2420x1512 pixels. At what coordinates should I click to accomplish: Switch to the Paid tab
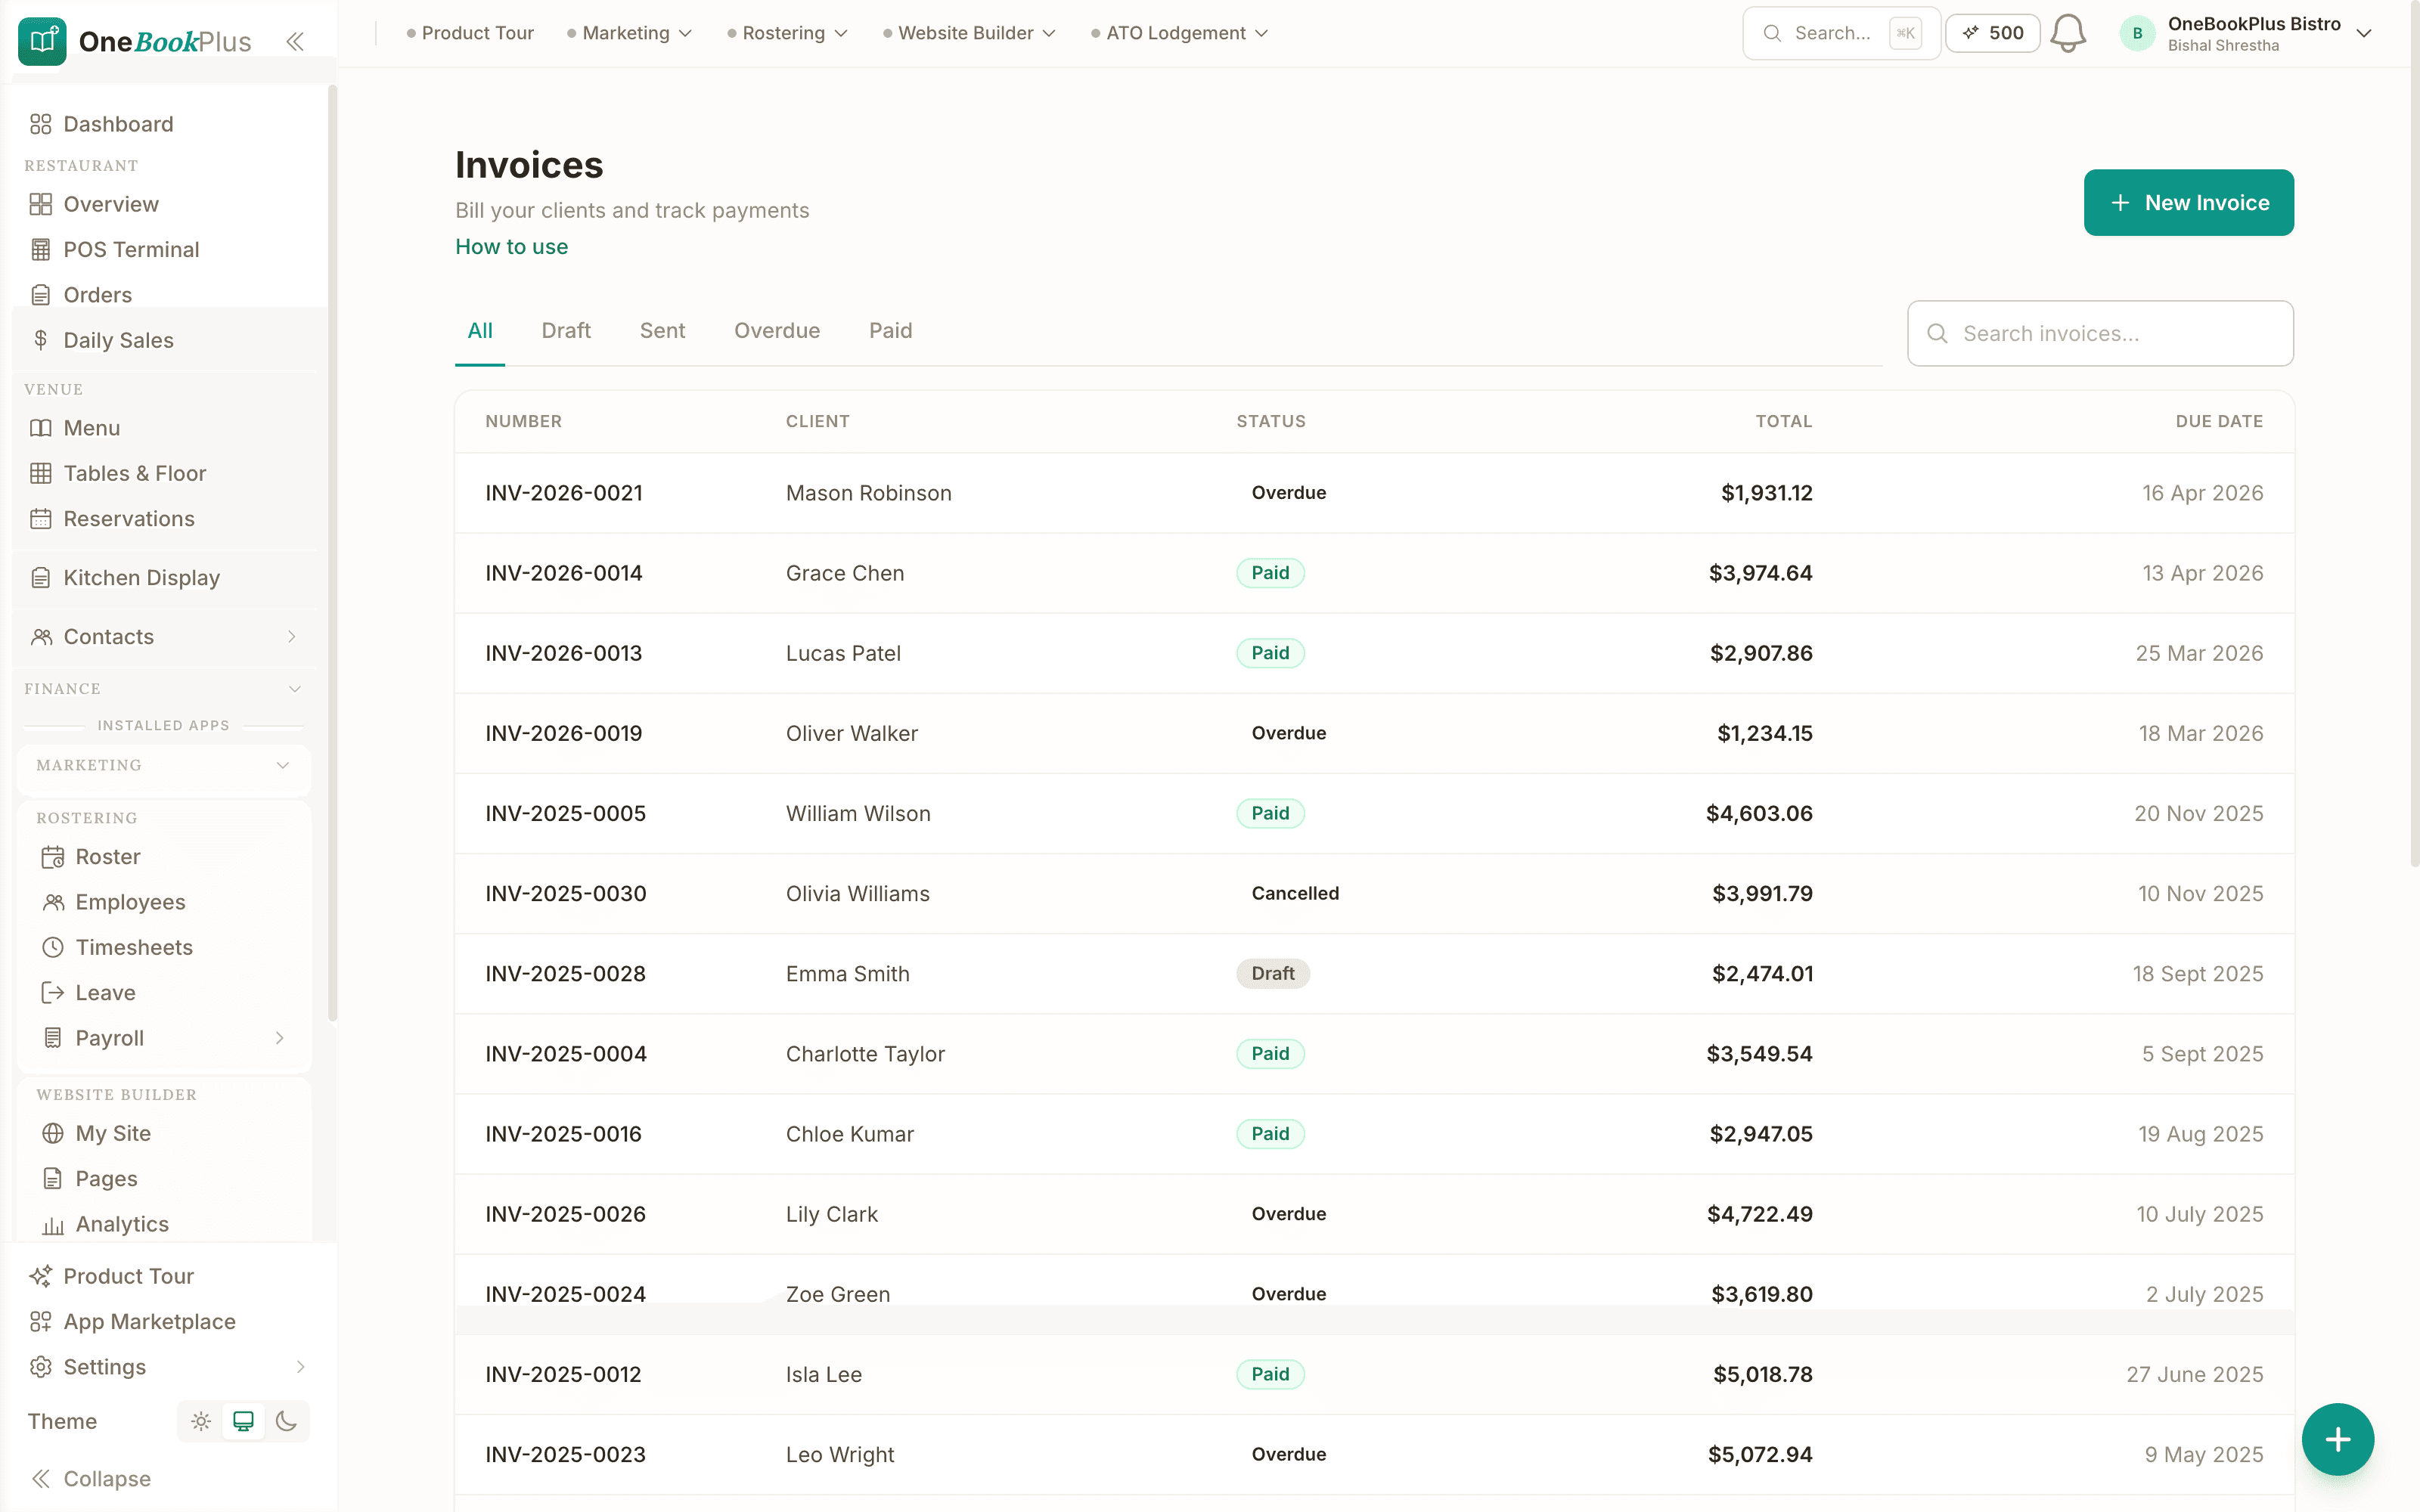point(890,331)
